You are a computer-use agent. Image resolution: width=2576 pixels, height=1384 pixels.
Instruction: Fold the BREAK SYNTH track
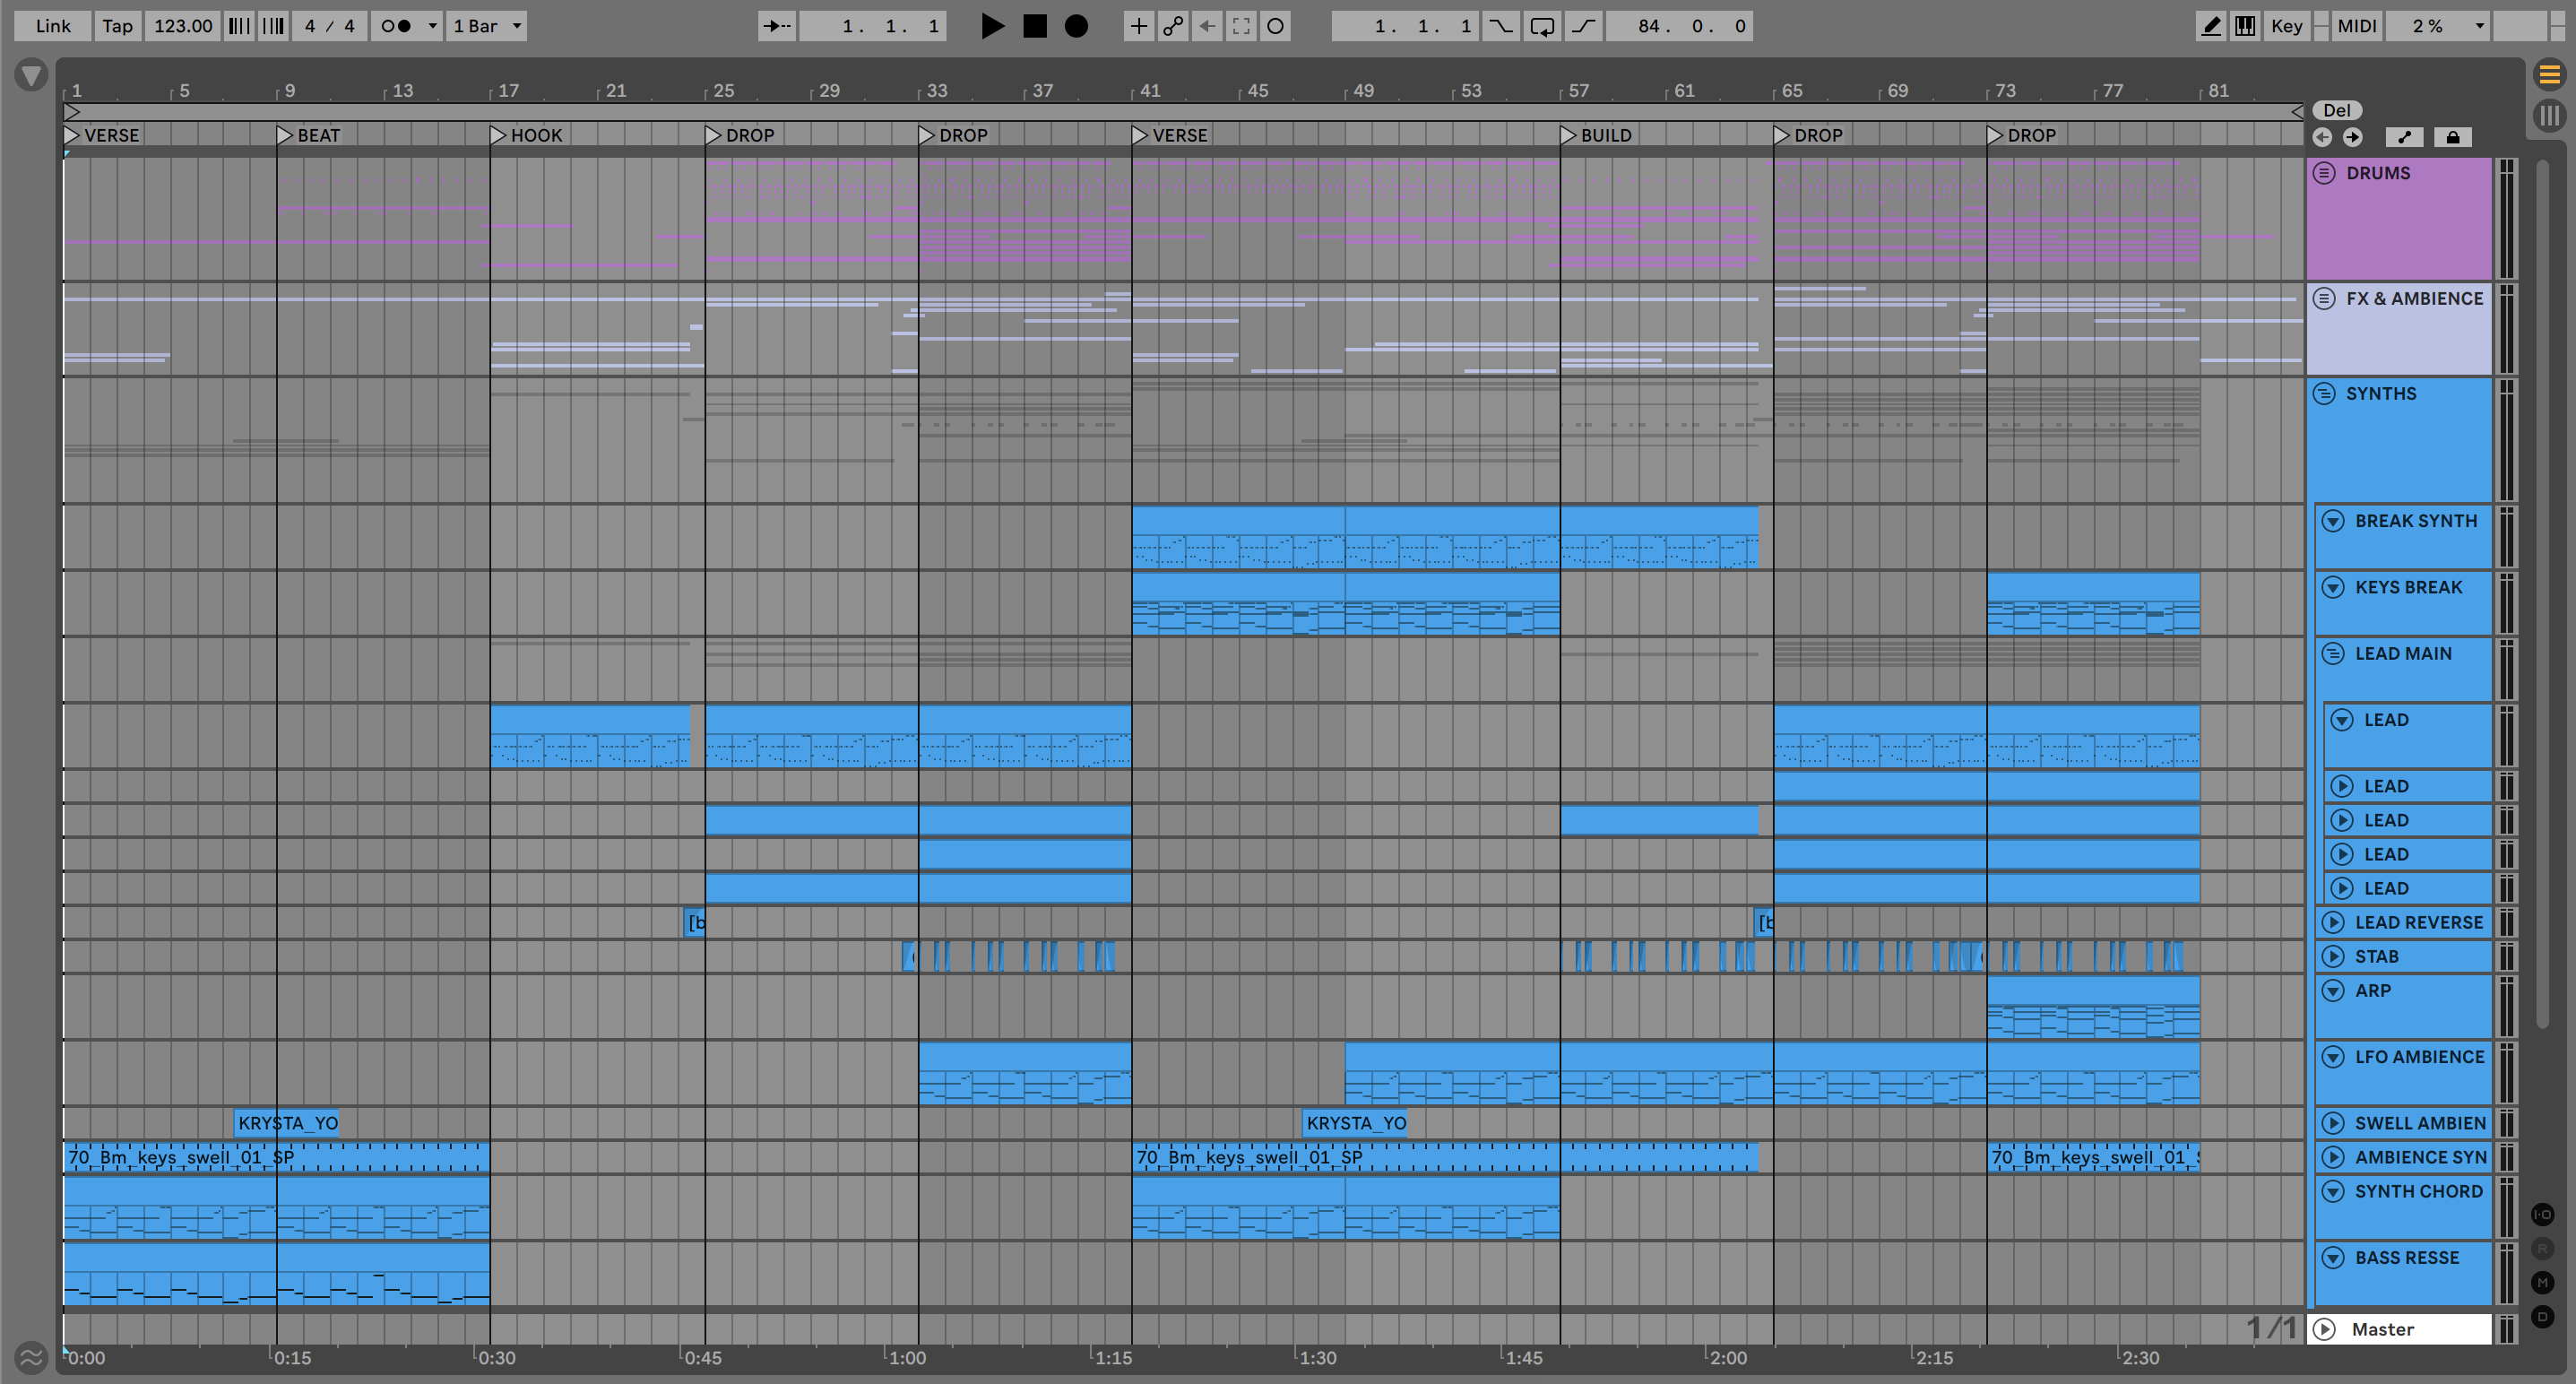pos(2333,520)
